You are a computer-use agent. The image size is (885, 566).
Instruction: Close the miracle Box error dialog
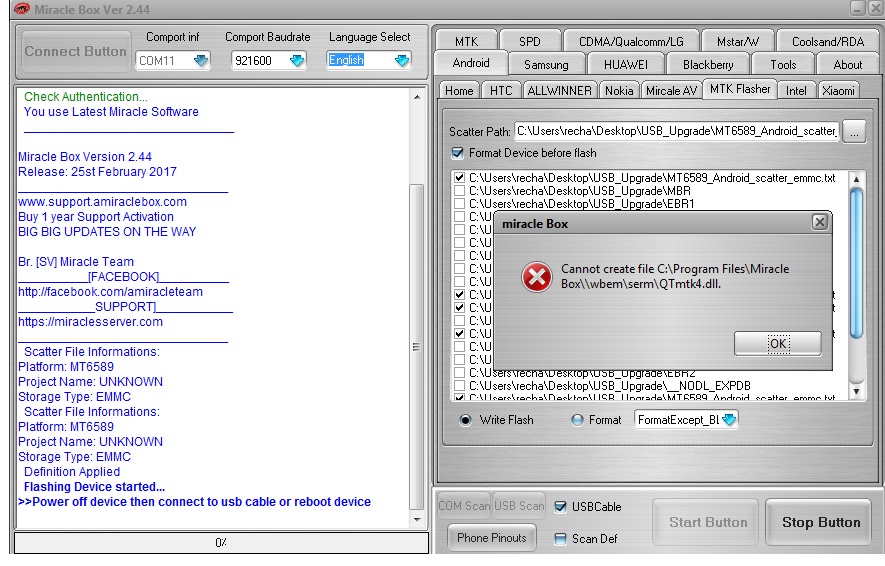pos(820,222)
